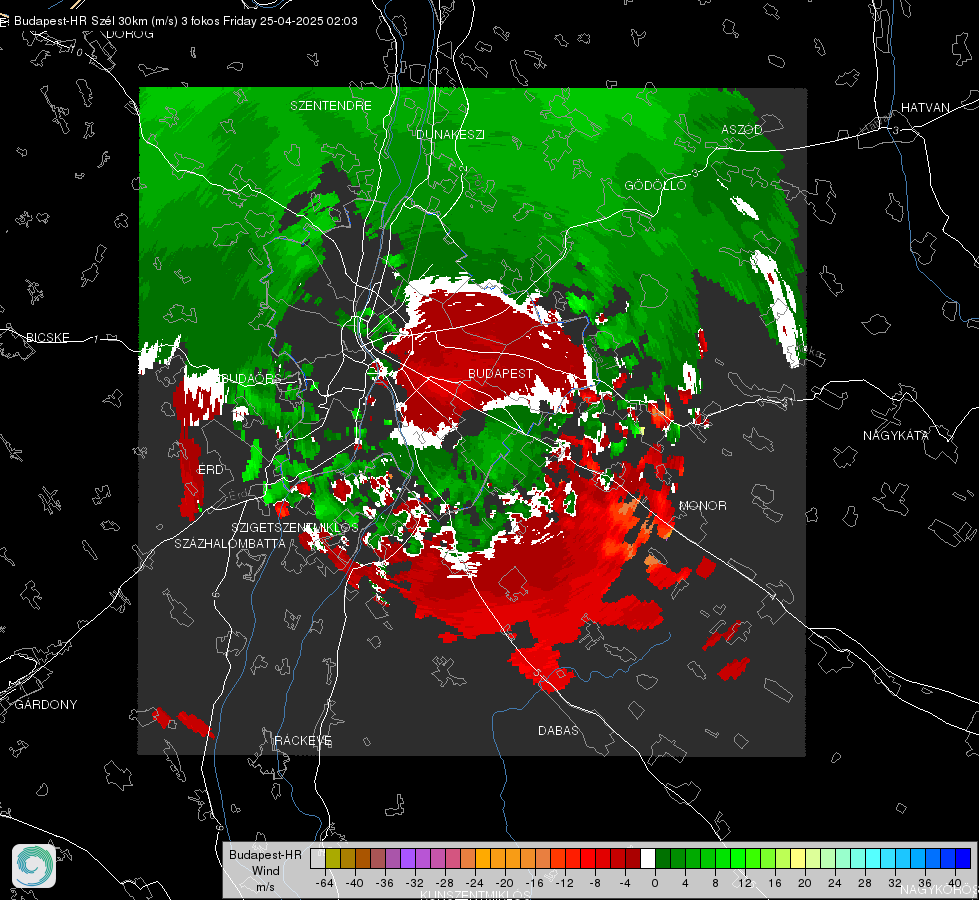This screenshot has height=900, width=979.
Task: Click the 16 value on the legend scale
Action: [775, 883]
